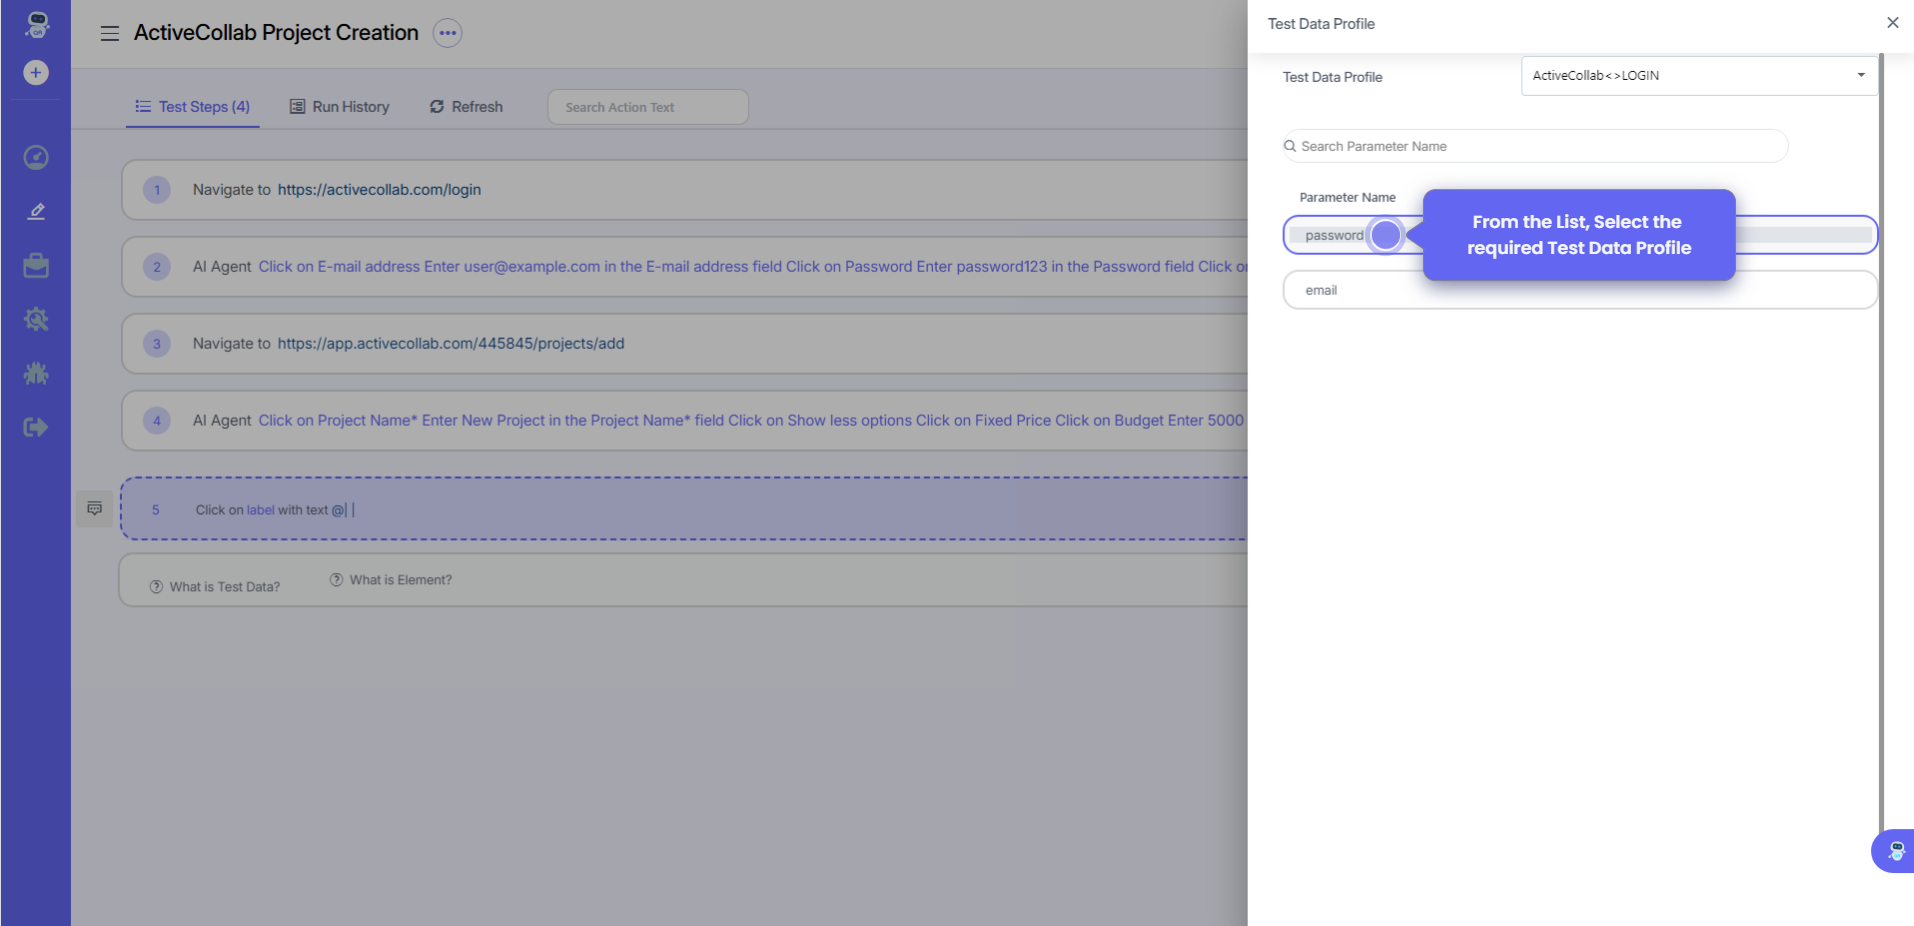Viewport: 1914px width, 926px height.
Task: Click the plus create icon in sidebar
Action: [x=36, y=73]
